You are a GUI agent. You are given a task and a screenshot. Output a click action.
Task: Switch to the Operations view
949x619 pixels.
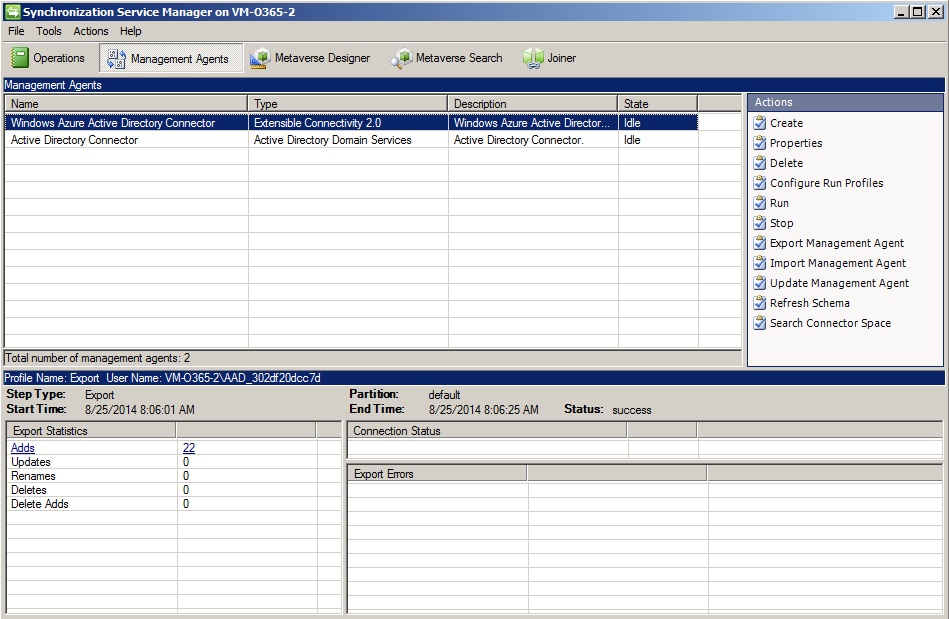[x=48, y=58]
